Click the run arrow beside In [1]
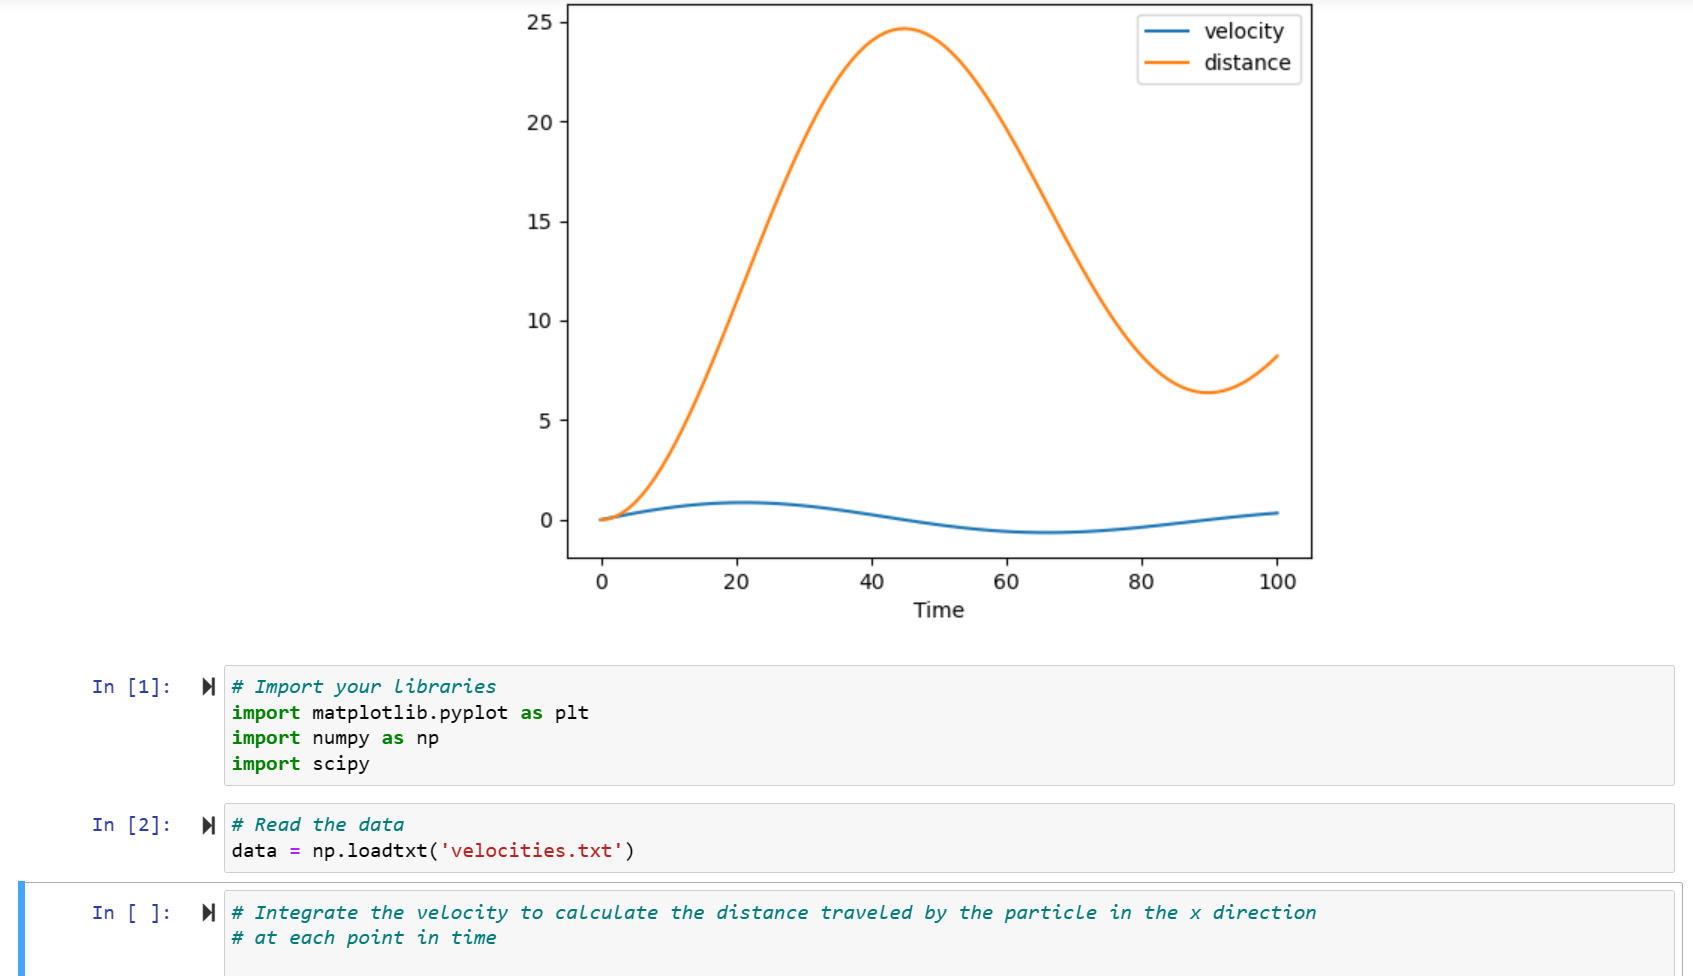 coord(208,687)
